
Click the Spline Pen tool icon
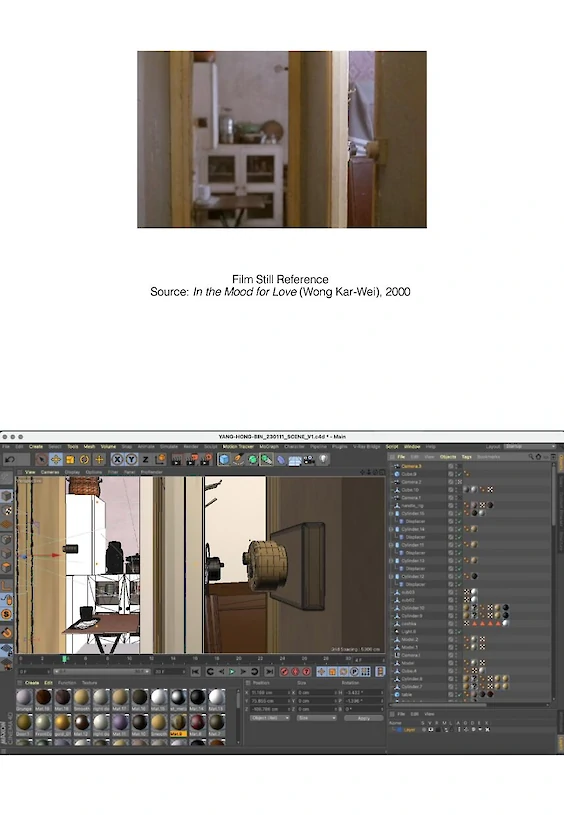(238, 459)
